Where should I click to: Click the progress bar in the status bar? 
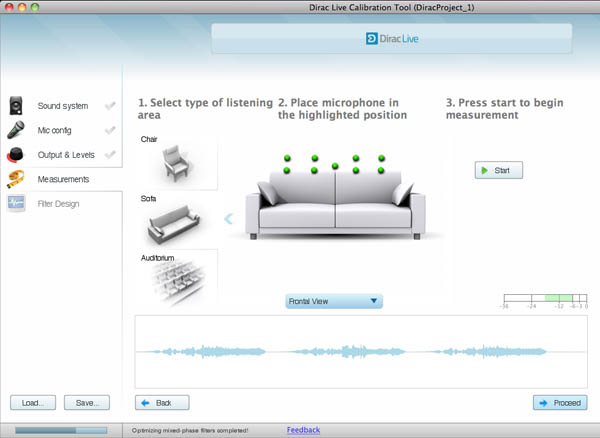61,431
